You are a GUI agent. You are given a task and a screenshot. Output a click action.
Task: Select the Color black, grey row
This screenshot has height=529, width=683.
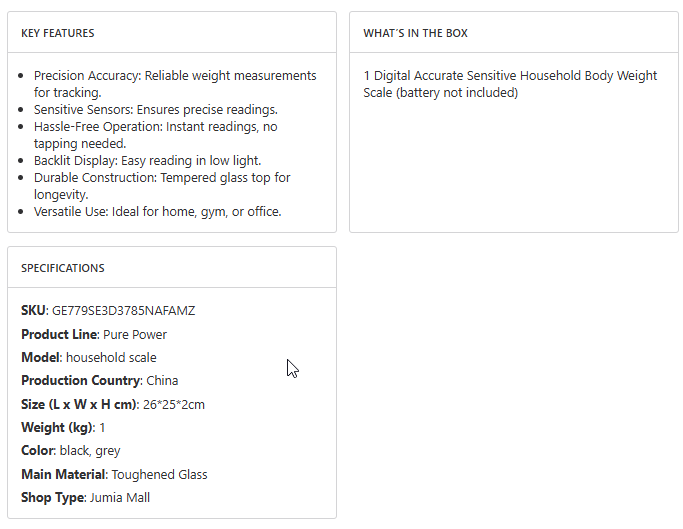click(x=71, y=451)
